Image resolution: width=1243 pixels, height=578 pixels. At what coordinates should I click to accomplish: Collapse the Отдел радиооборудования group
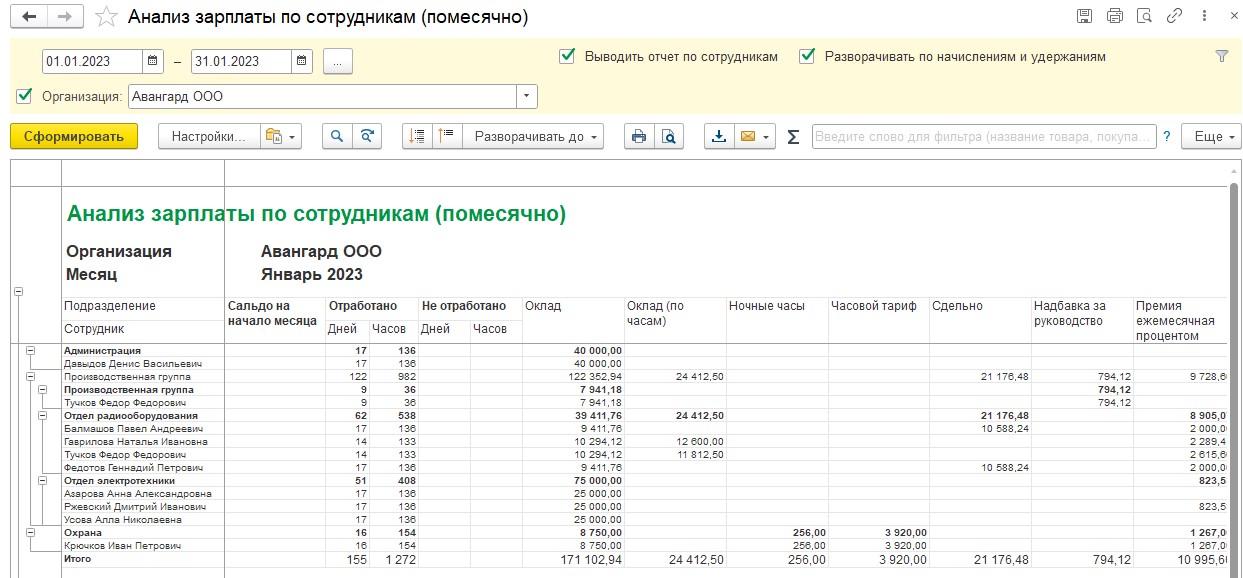click(43, 415)
